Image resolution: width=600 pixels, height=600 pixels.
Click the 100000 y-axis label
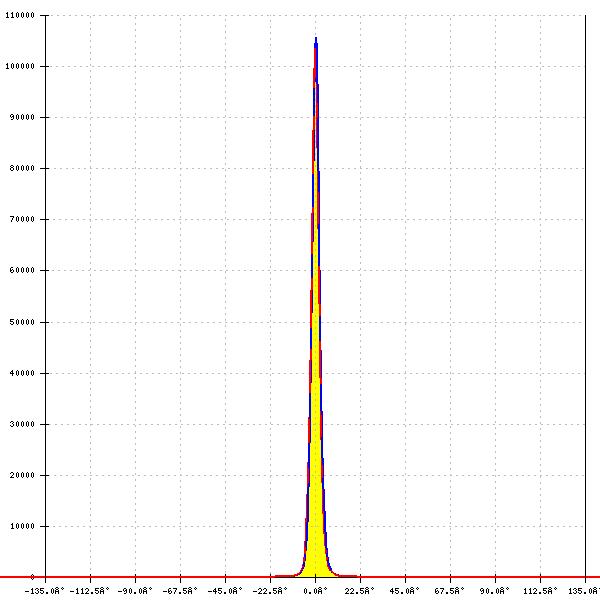point(20,66)
